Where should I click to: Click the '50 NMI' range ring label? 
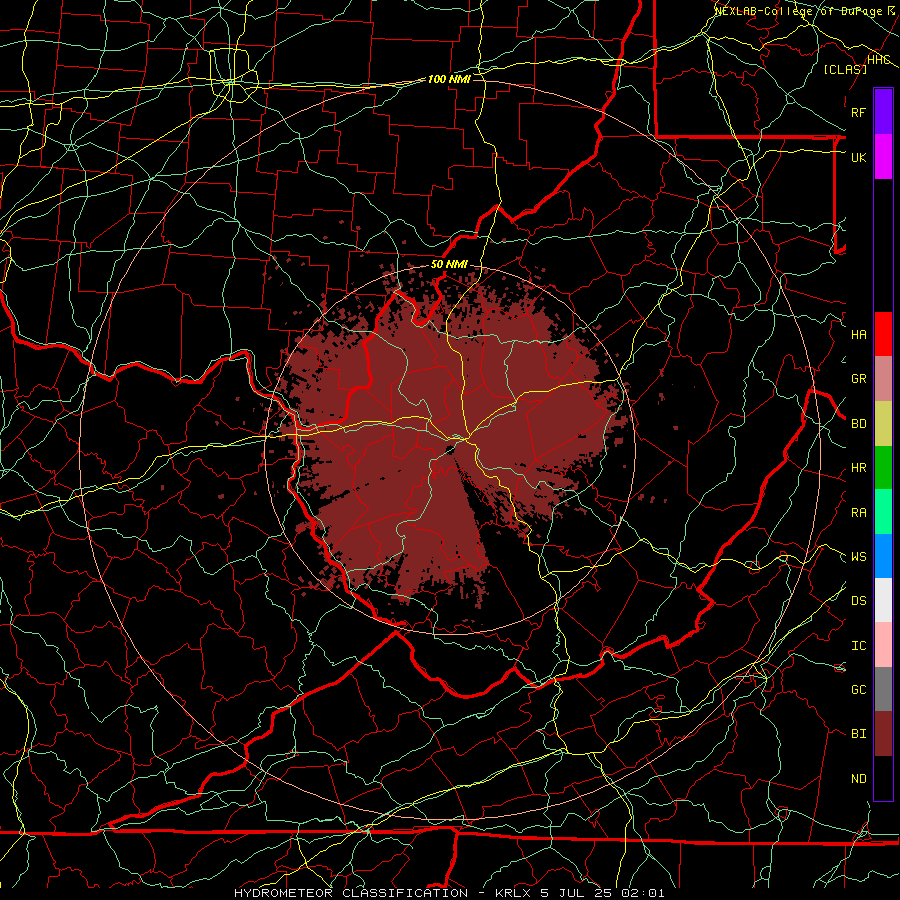click(x=449, y=264)
